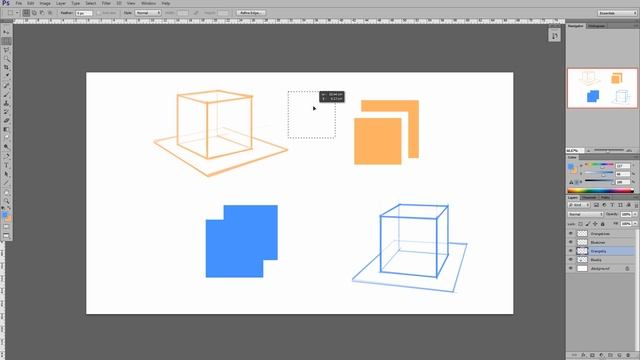Select the Move tool
The height and width of the screenshot is (360, 640).
(x=6, y=32)
